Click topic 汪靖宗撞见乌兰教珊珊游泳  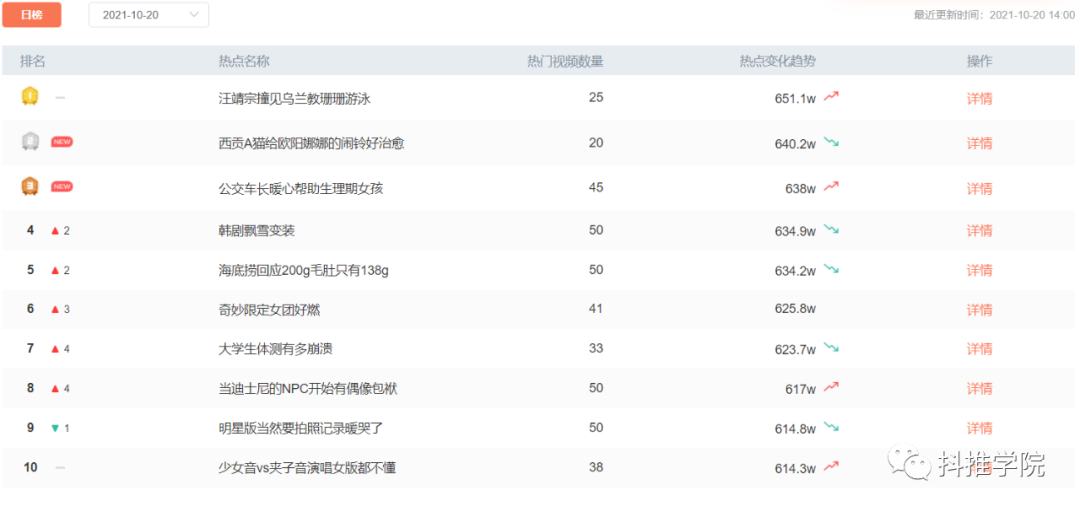[295, 99]
